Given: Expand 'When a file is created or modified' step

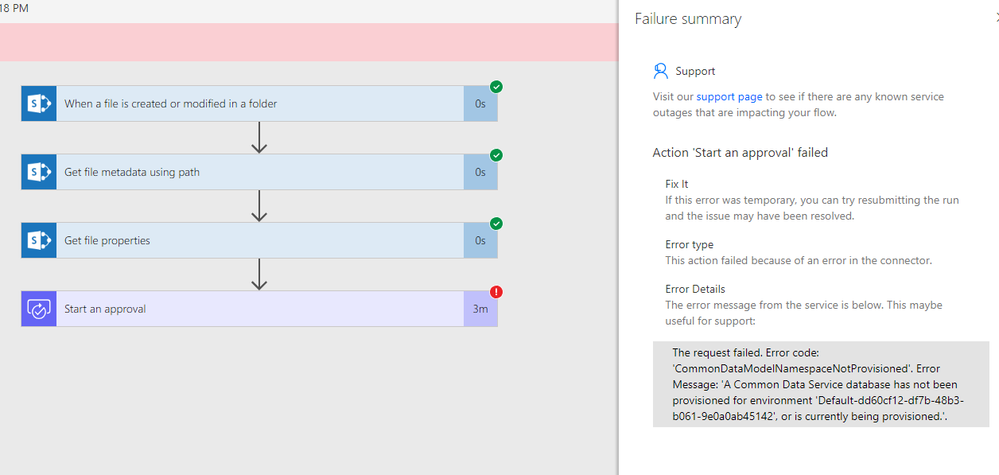Looking at the screenshot, I should point(259,104).
